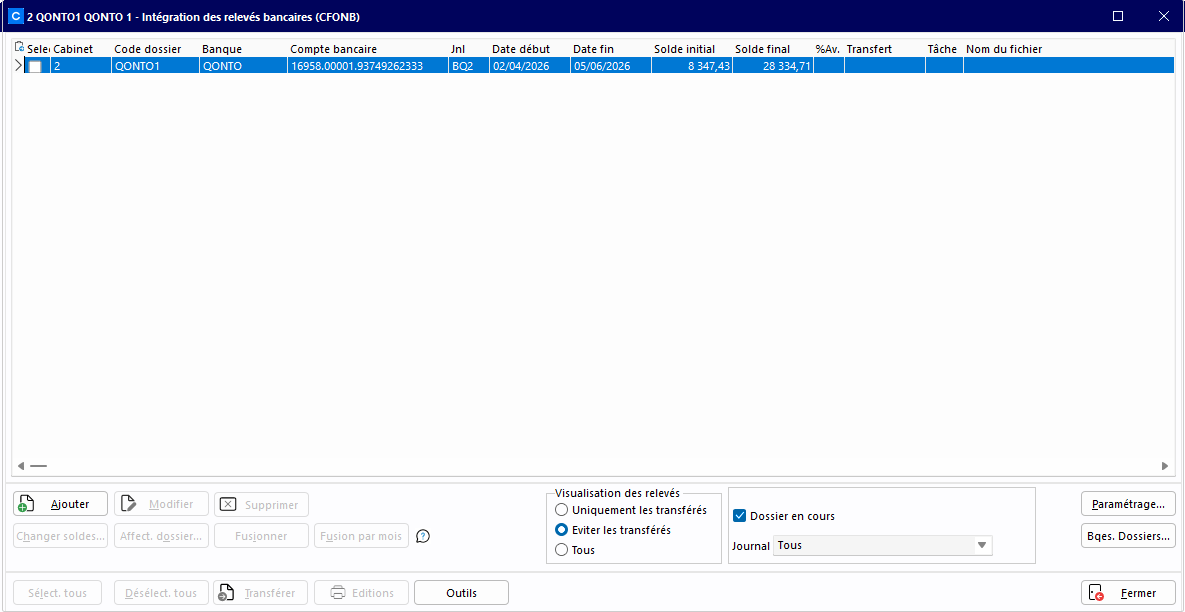Click the 05/06/2026 end date cell
Screen dimensions: 1185x612
611,66
